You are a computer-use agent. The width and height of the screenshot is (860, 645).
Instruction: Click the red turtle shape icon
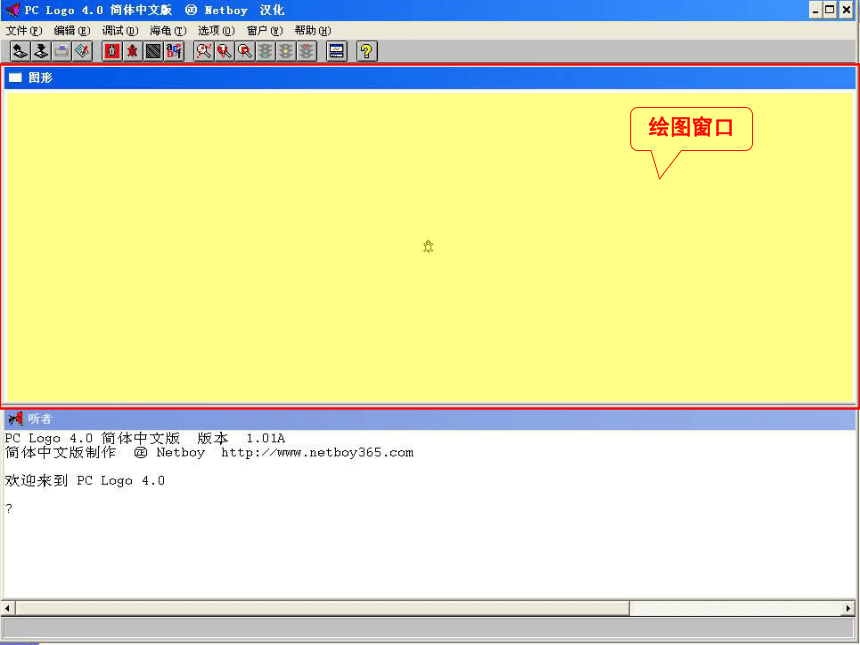pyautogui.click(x=132, y=51)
